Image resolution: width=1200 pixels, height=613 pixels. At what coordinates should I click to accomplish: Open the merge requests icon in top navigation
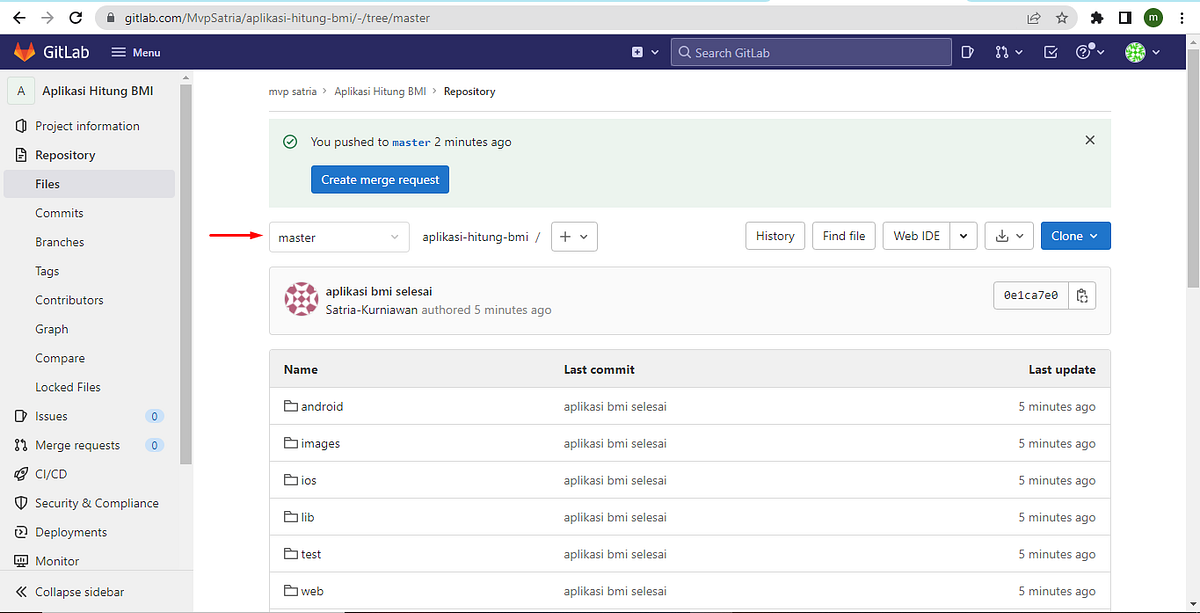tap(1003, 52)
